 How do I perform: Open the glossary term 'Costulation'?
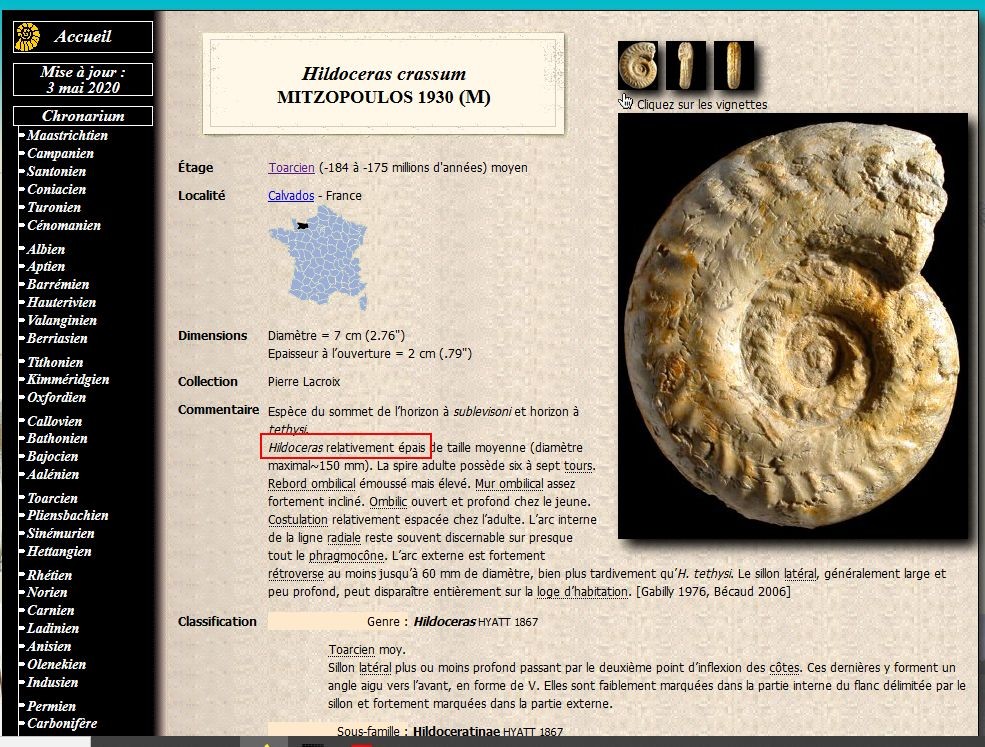(298, 520)
